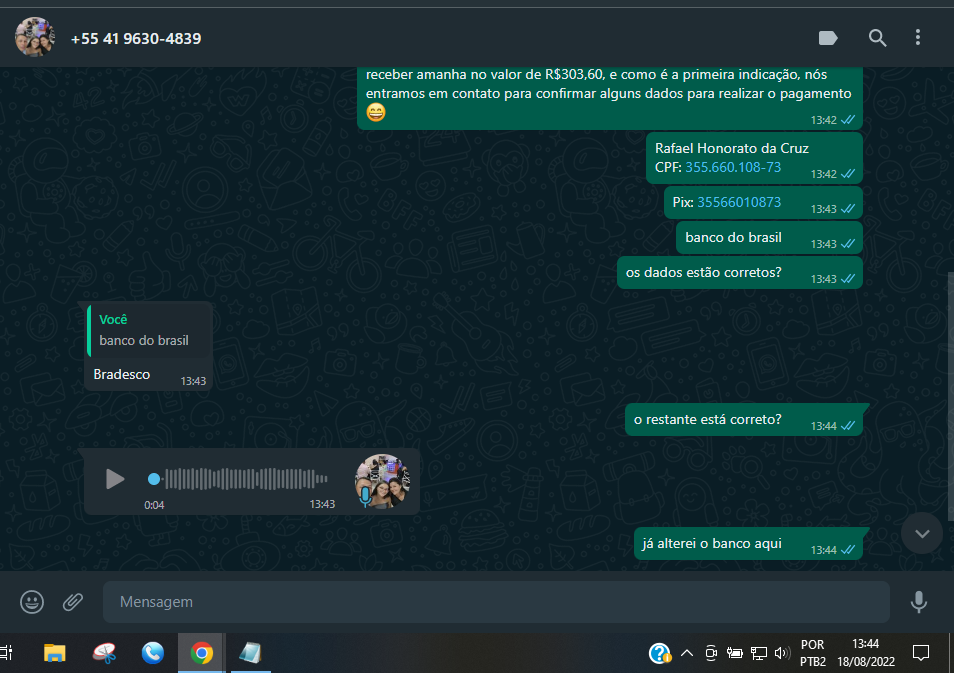Play the 0:04 voice message

(x=115, y=479)
